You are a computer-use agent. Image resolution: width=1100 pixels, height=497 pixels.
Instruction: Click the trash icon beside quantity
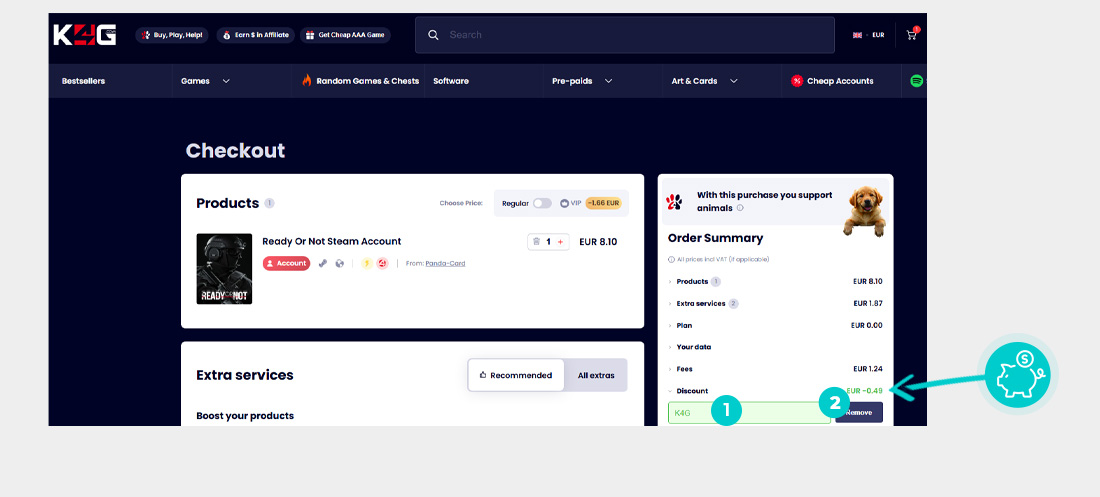pos(537,241)
